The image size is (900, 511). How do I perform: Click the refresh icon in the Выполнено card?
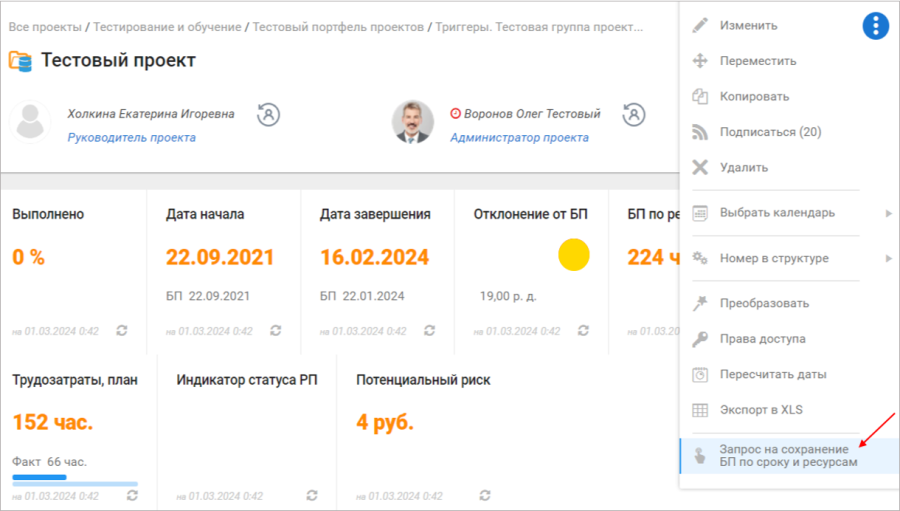pyautogui.click(x=122, y=330)
